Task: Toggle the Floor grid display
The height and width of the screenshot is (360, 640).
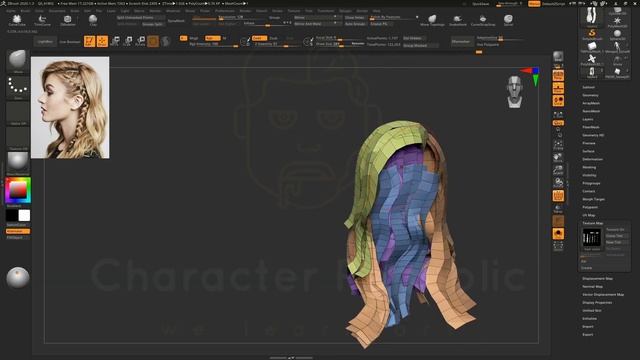Action: (x=558, y=88)
